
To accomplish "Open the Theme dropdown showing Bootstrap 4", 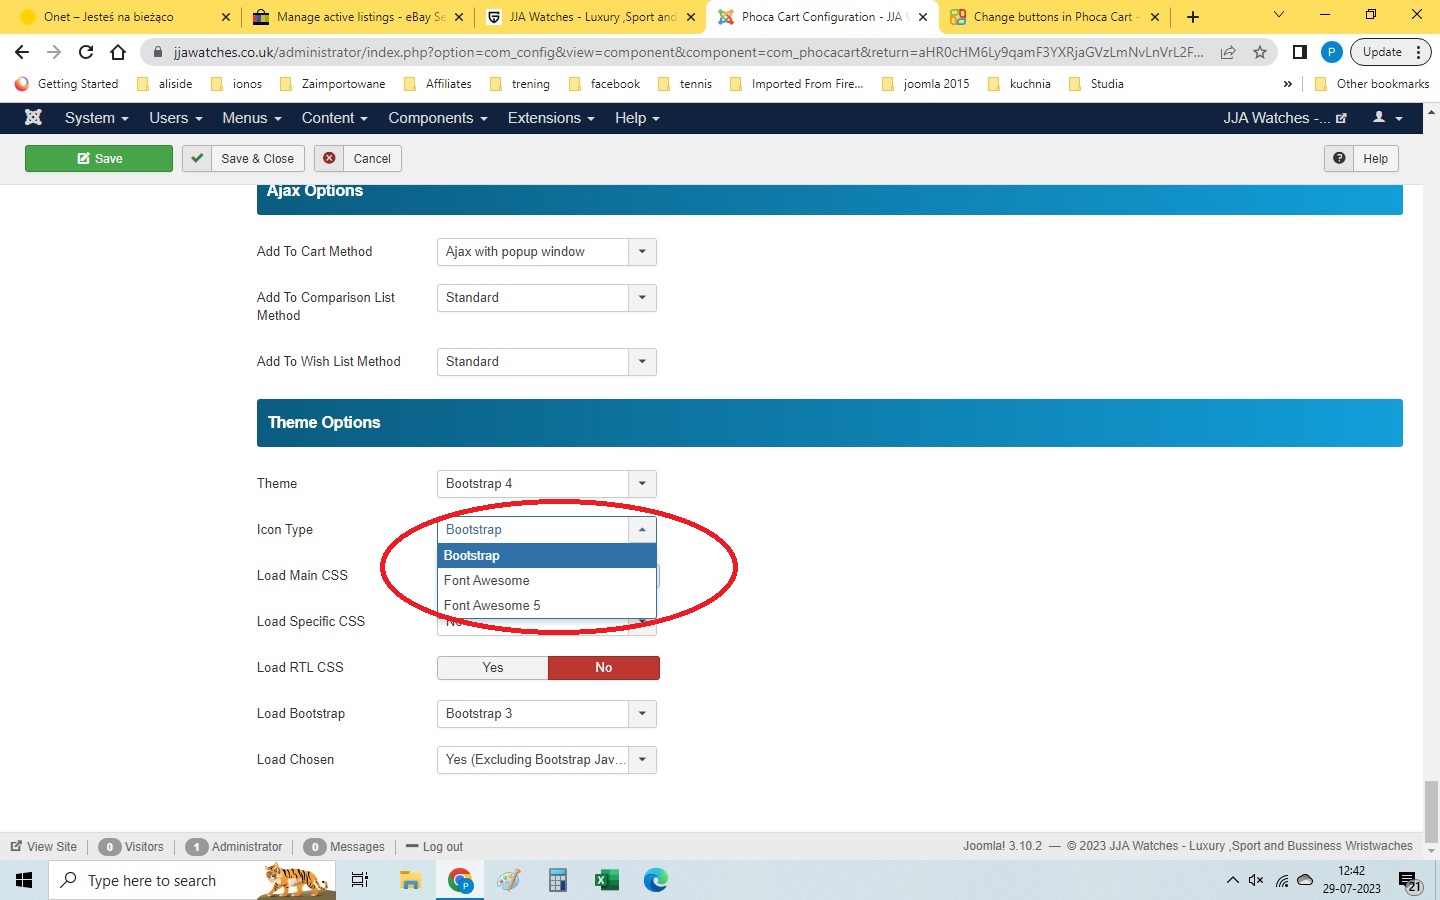I will click(547, 484).
